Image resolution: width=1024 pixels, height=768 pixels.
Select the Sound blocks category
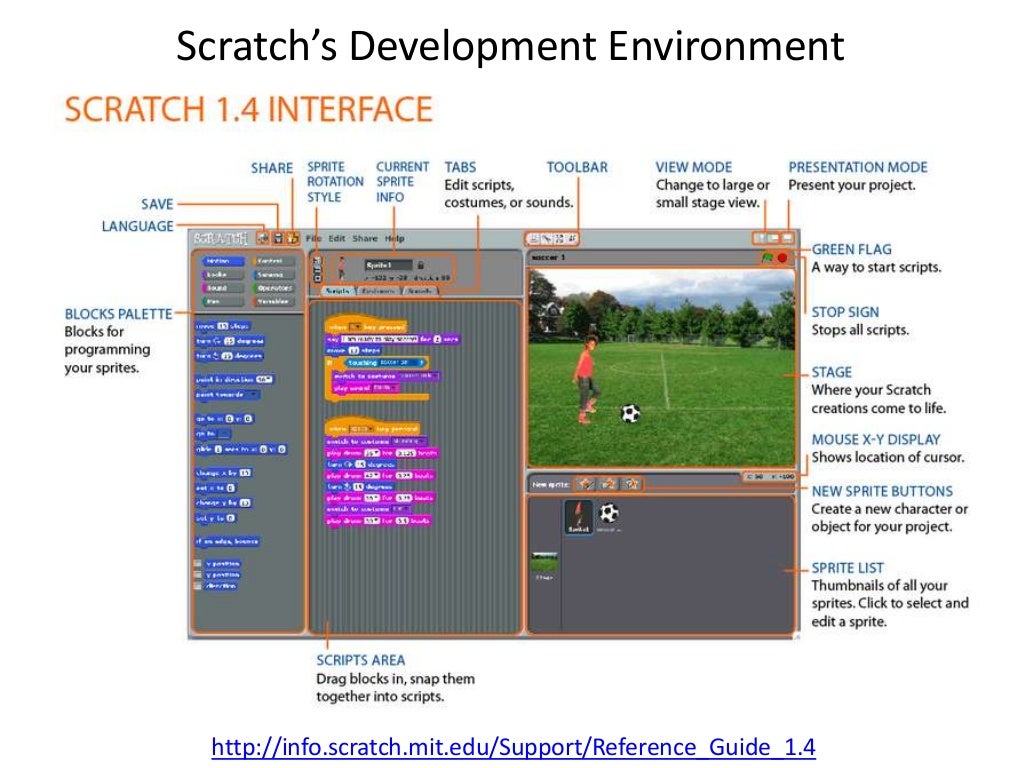point(223,288)
